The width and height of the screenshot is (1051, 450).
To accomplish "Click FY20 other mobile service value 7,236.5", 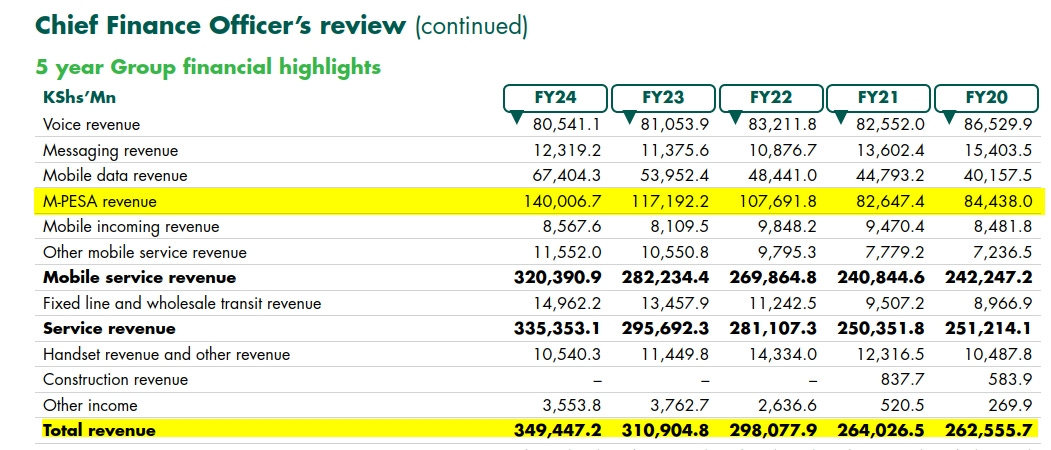I will point(1003,253).
